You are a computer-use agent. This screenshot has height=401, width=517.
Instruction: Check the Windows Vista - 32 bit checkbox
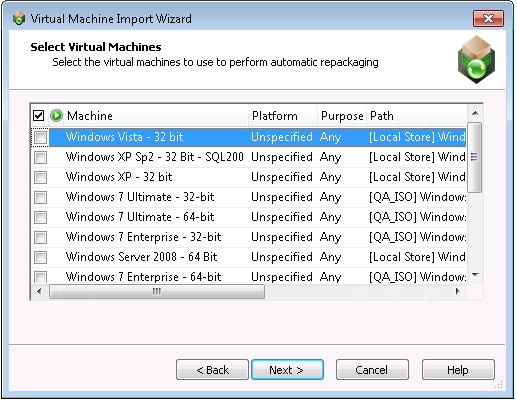point(41,137)
